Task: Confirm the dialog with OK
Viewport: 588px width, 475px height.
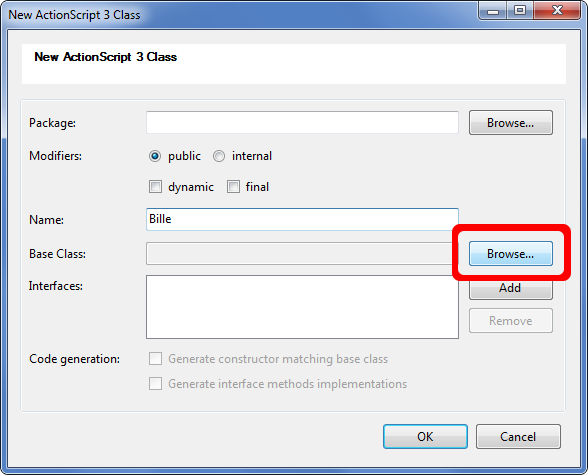Action: point(425,436)
